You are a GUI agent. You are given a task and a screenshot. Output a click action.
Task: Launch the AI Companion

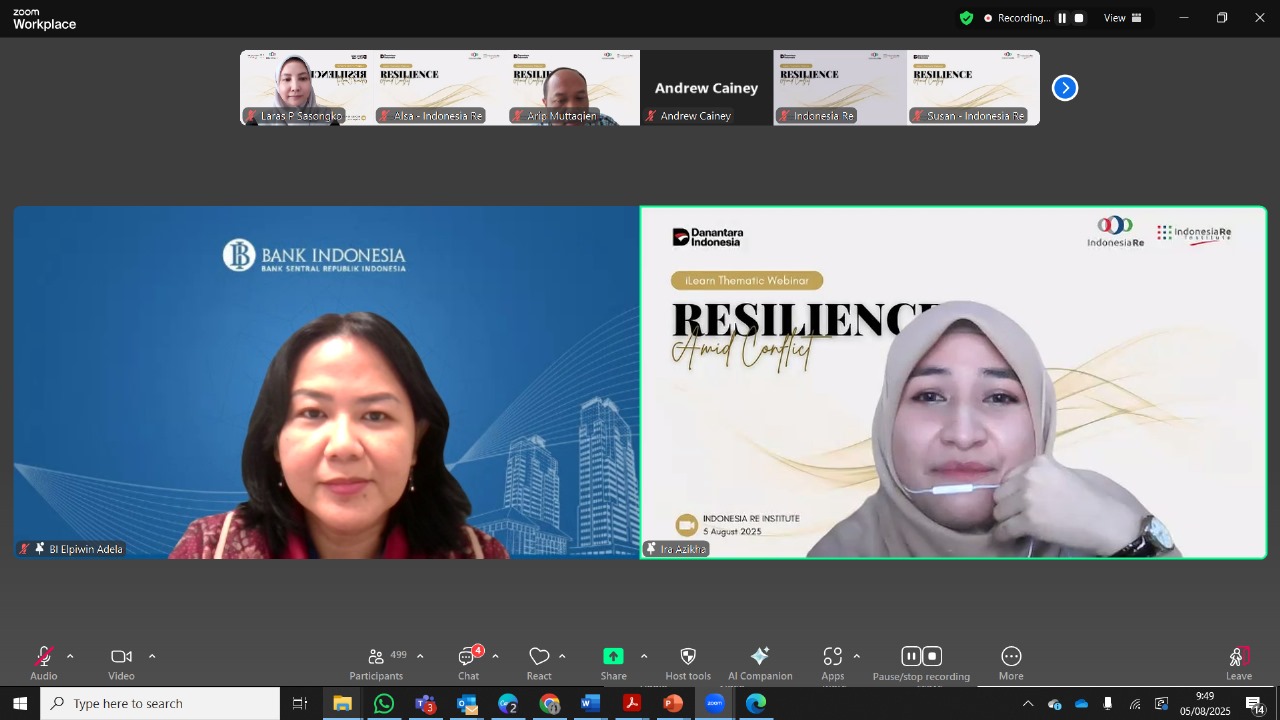point(760,662)
